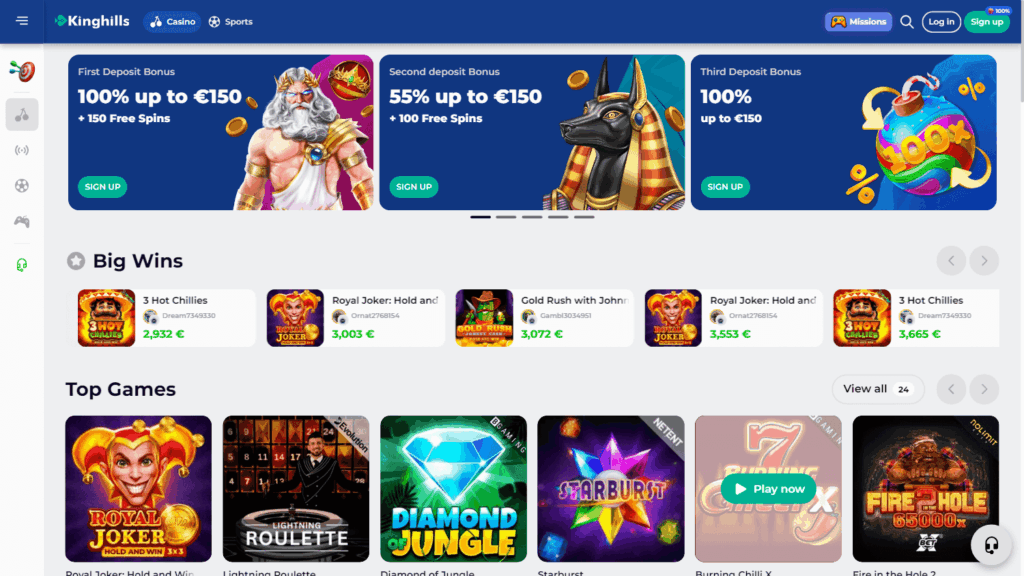Image resolution: width=1024 pixels, height=576 pixels.
Task: Show next Big Wins entries arrow
Action: [984, 261]
